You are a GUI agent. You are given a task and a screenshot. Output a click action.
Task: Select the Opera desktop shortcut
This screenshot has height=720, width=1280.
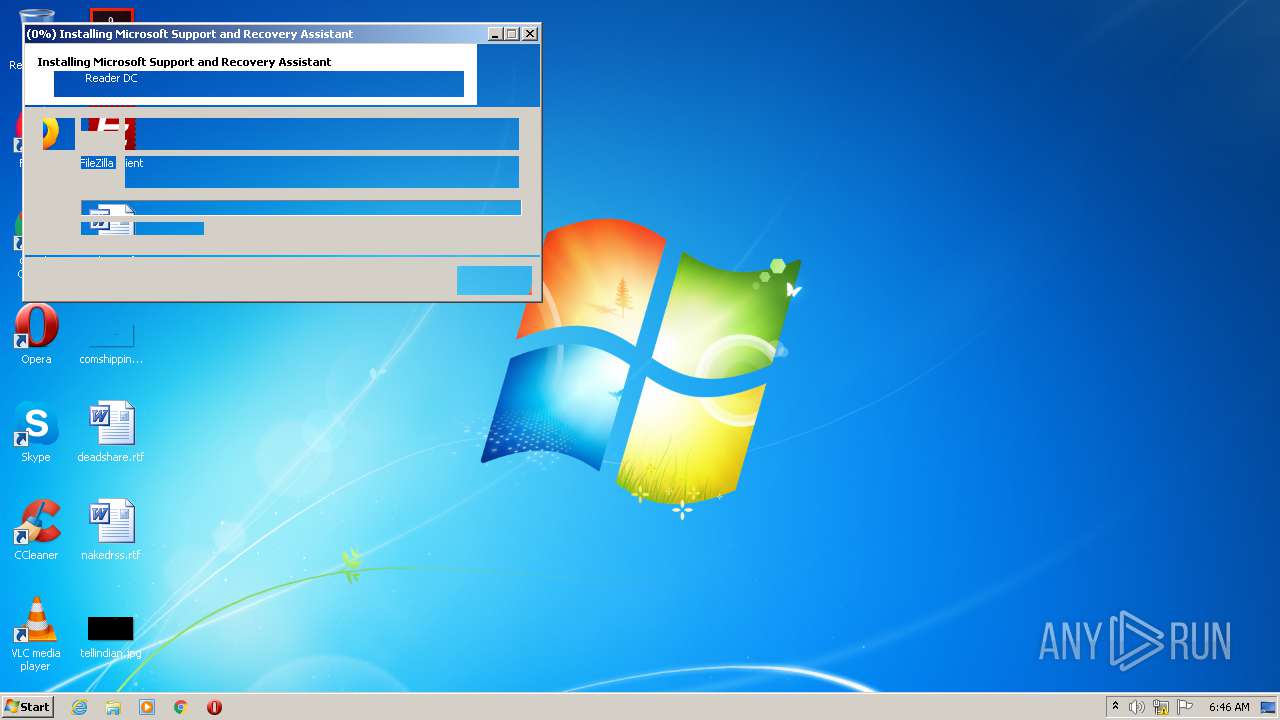pos(36,335)
